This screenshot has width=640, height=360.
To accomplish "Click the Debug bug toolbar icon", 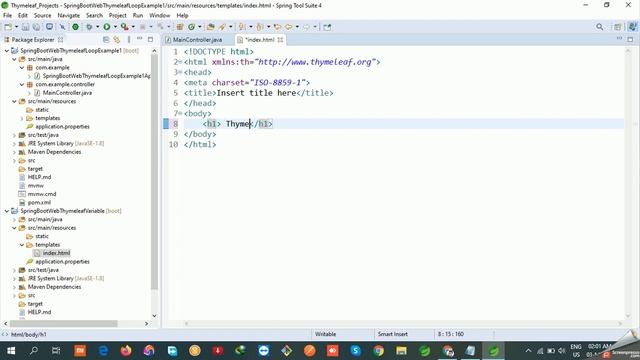I will (89, 27).
